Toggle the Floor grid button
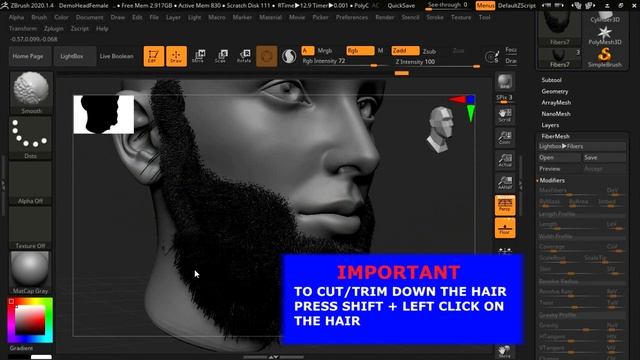 [505, 227]
